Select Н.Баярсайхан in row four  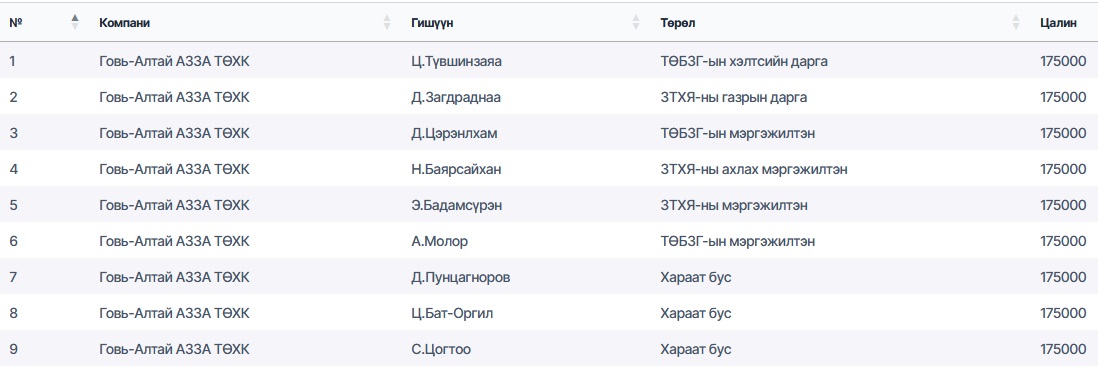point(456,169)
